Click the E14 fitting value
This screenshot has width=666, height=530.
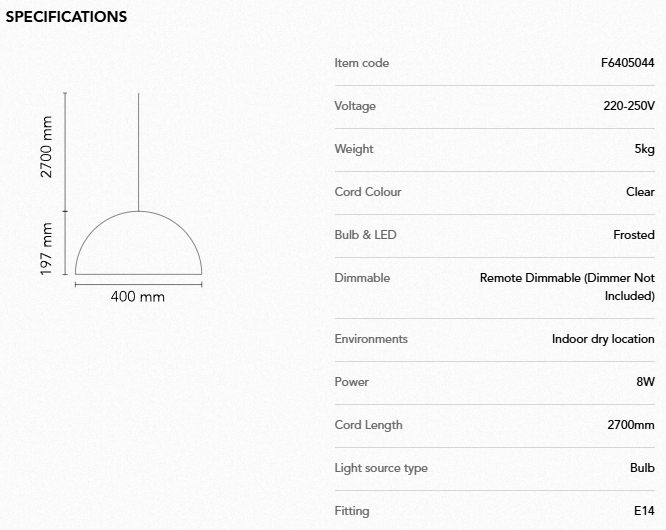(644, 511)
